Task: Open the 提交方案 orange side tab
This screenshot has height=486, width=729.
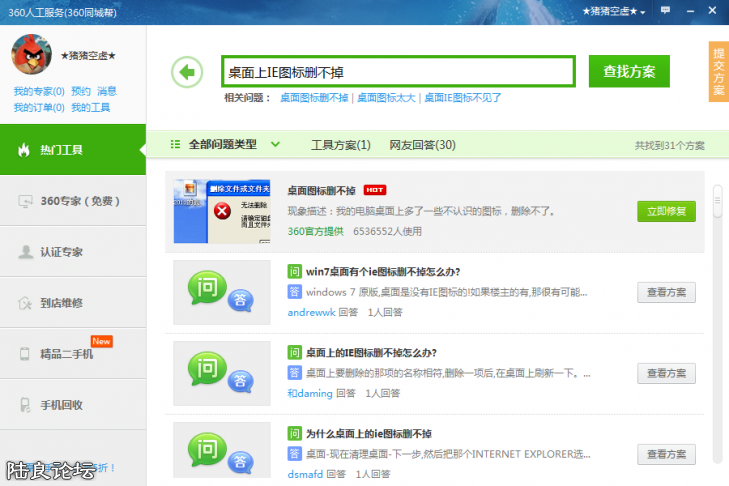Action: click(719, 72)
